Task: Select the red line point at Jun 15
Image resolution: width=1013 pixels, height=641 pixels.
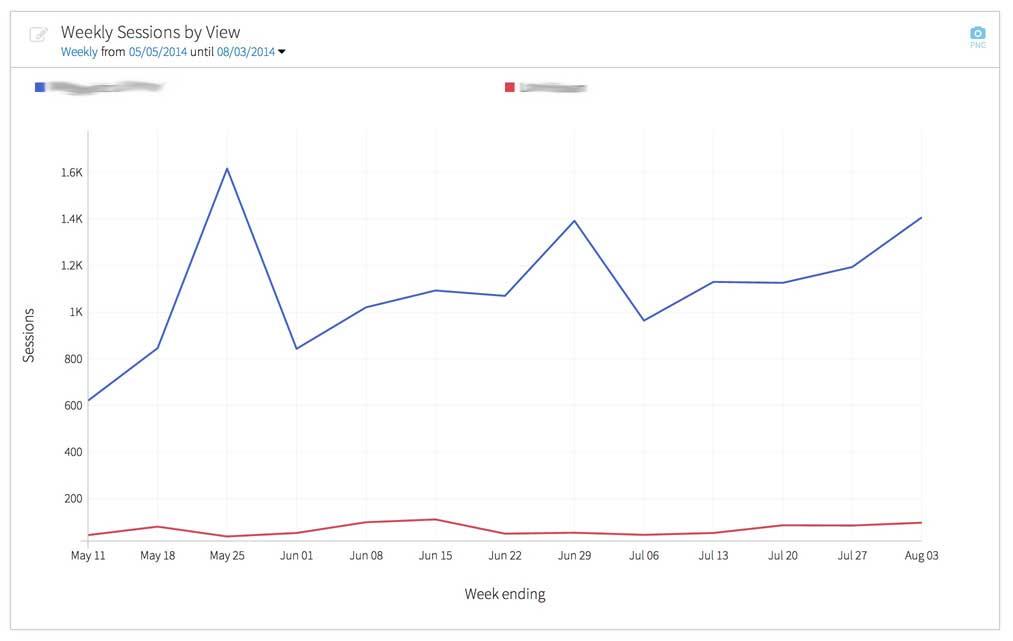Action: tap(435, 519)
